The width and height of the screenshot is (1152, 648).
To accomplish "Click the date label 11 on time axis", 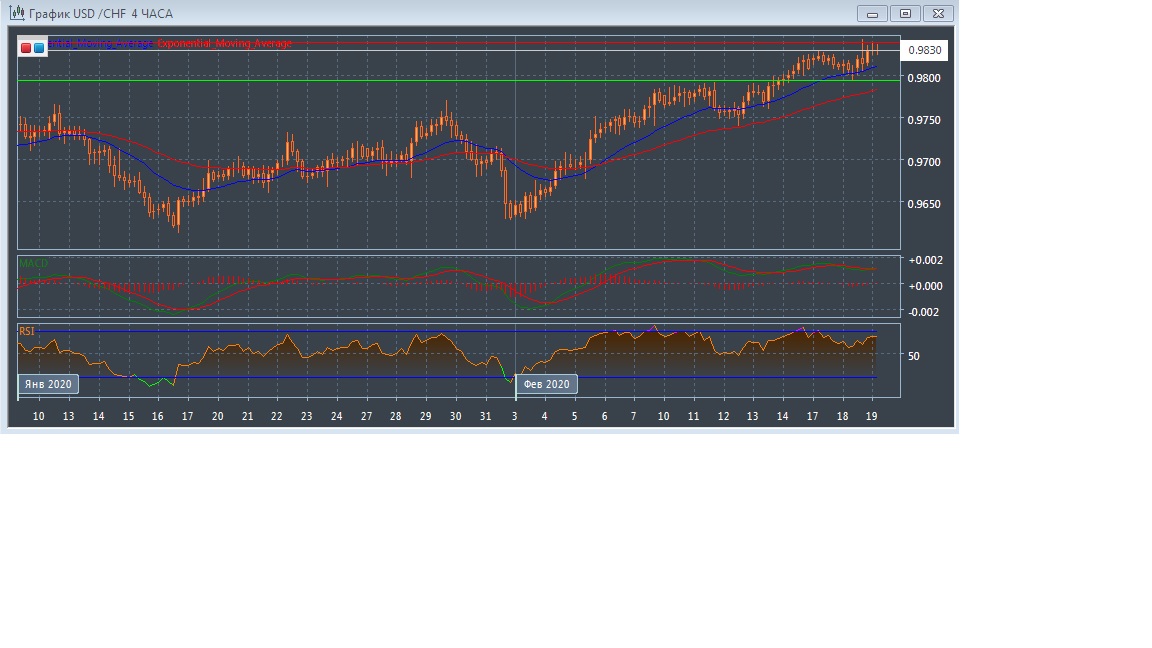I will (x=694, y=417).
